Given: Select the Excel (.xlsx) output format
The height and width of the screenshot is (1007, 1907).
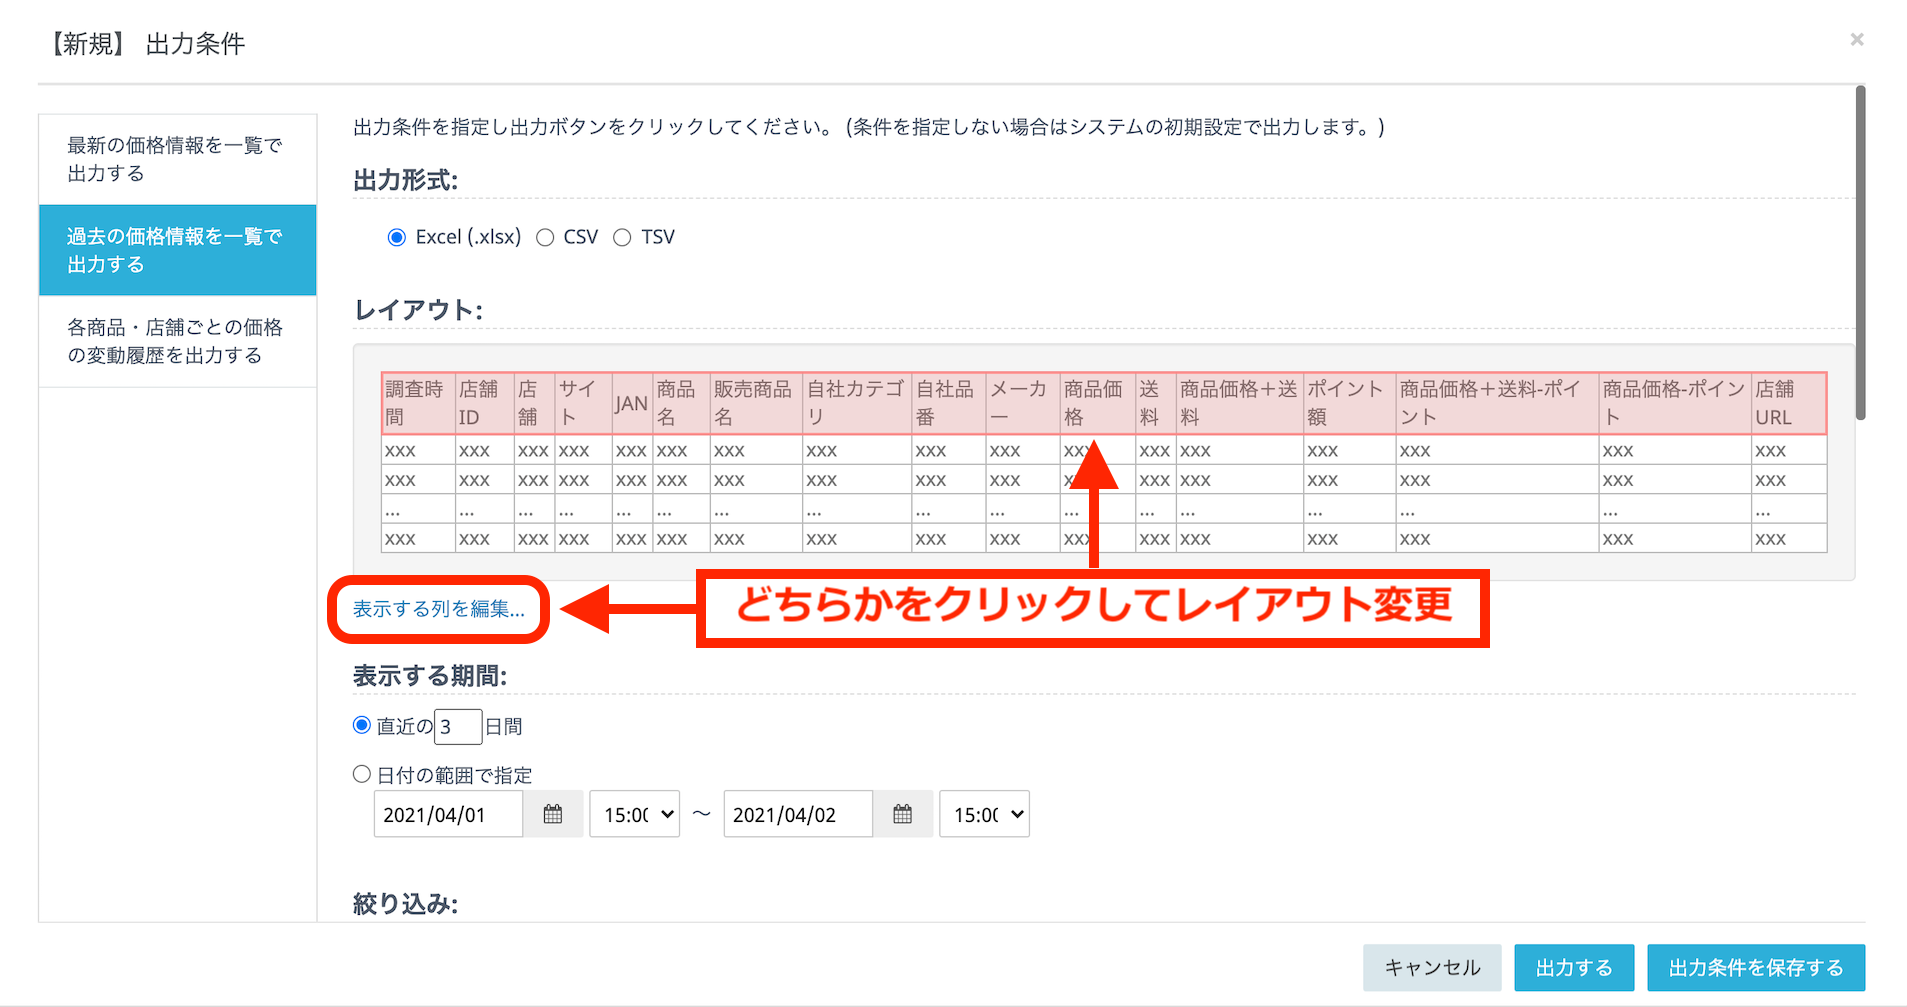Looking at the screenshot, I should click(397, 237).
